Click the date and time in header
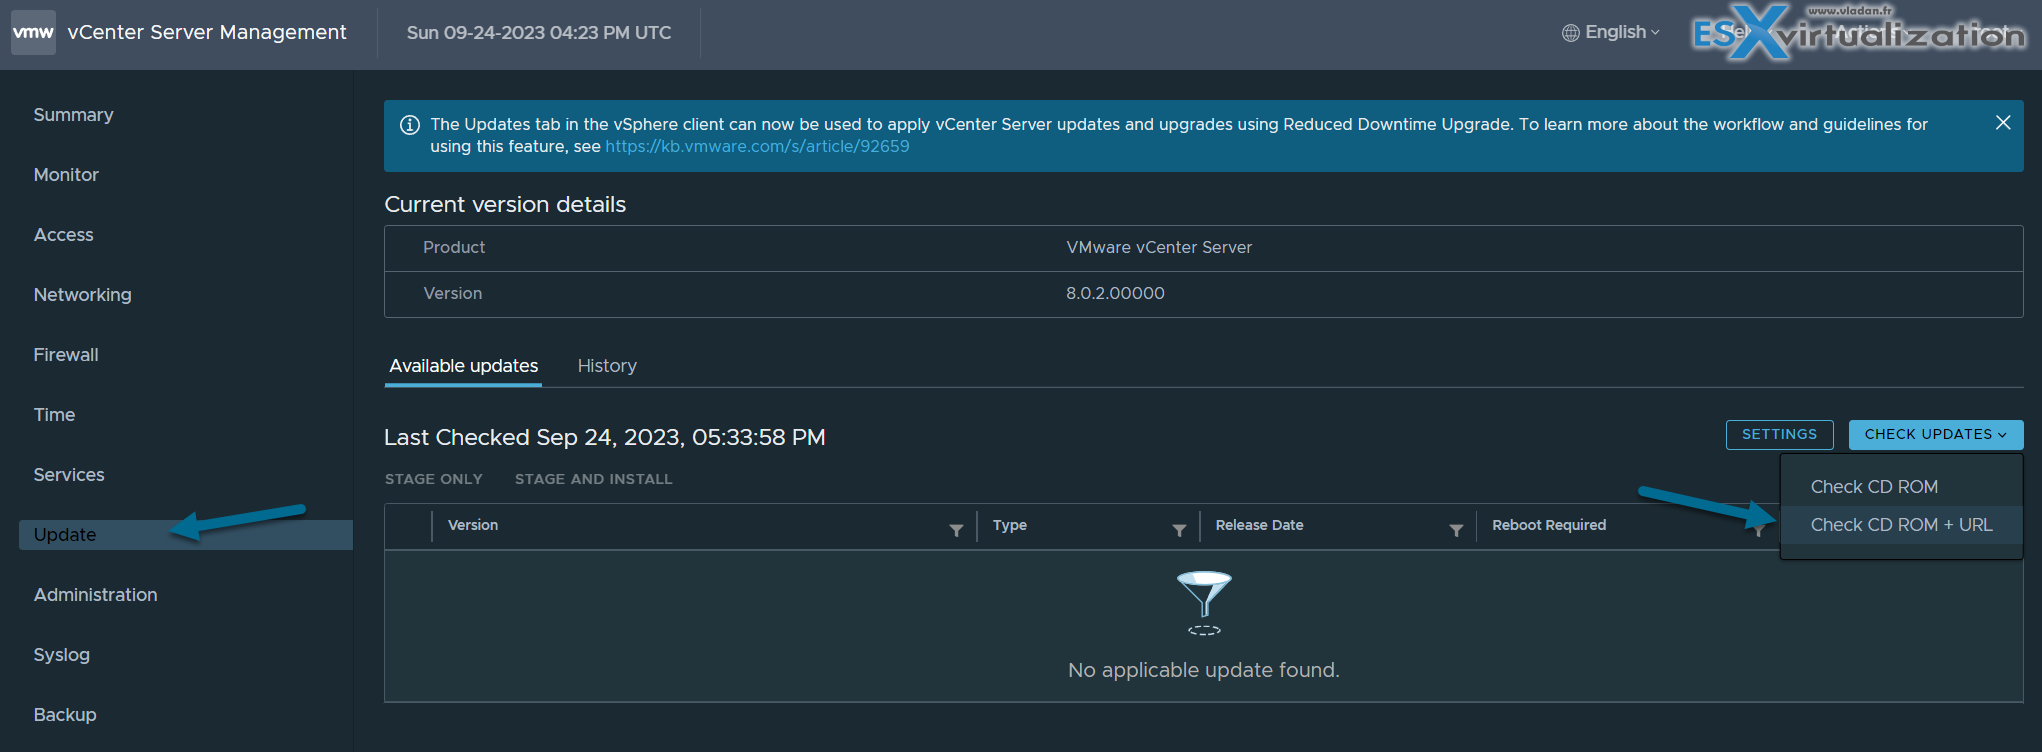The width and height of the screenshot is (2042, 752). [539, 32]
